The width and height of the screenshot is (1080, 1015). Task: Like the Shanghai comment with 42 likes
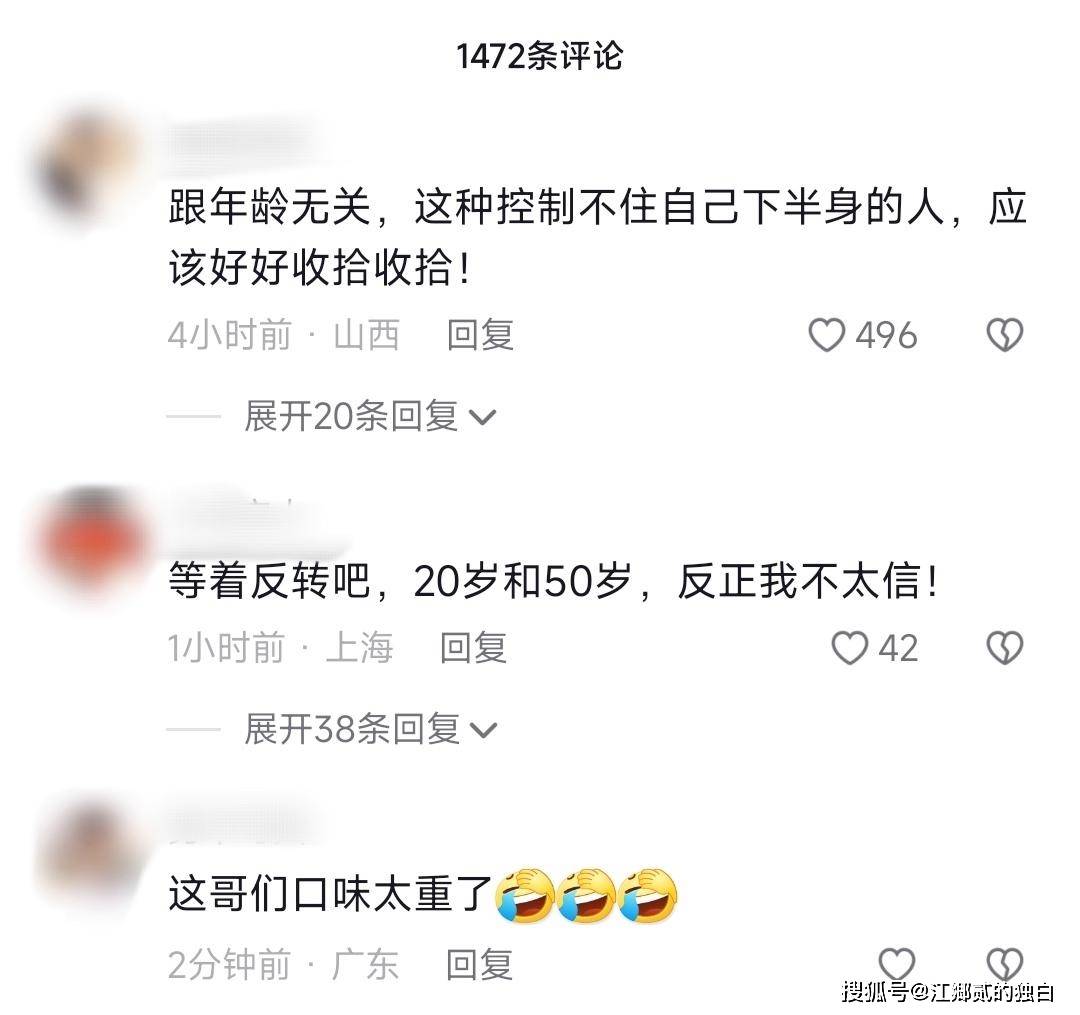point(849,648)
